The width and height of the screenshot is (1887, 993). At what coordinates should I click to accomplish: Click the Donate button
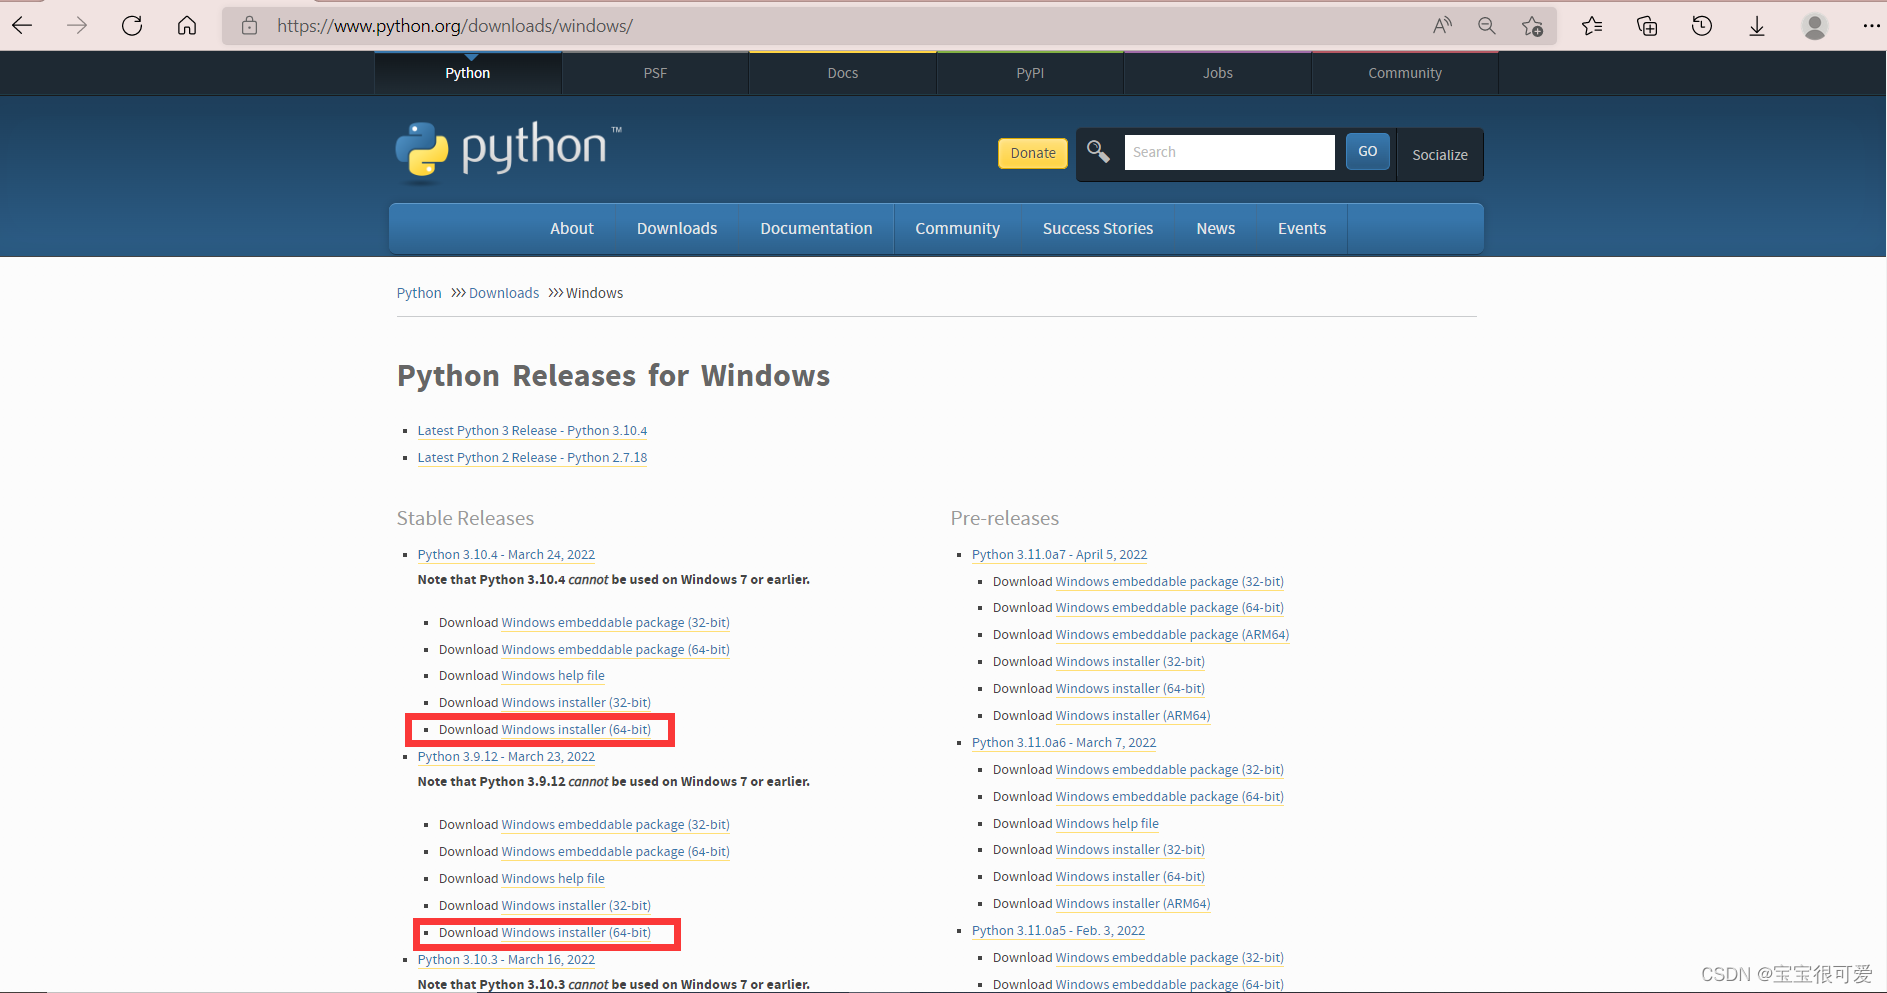pyautogui.click(x=1032, y=152)
